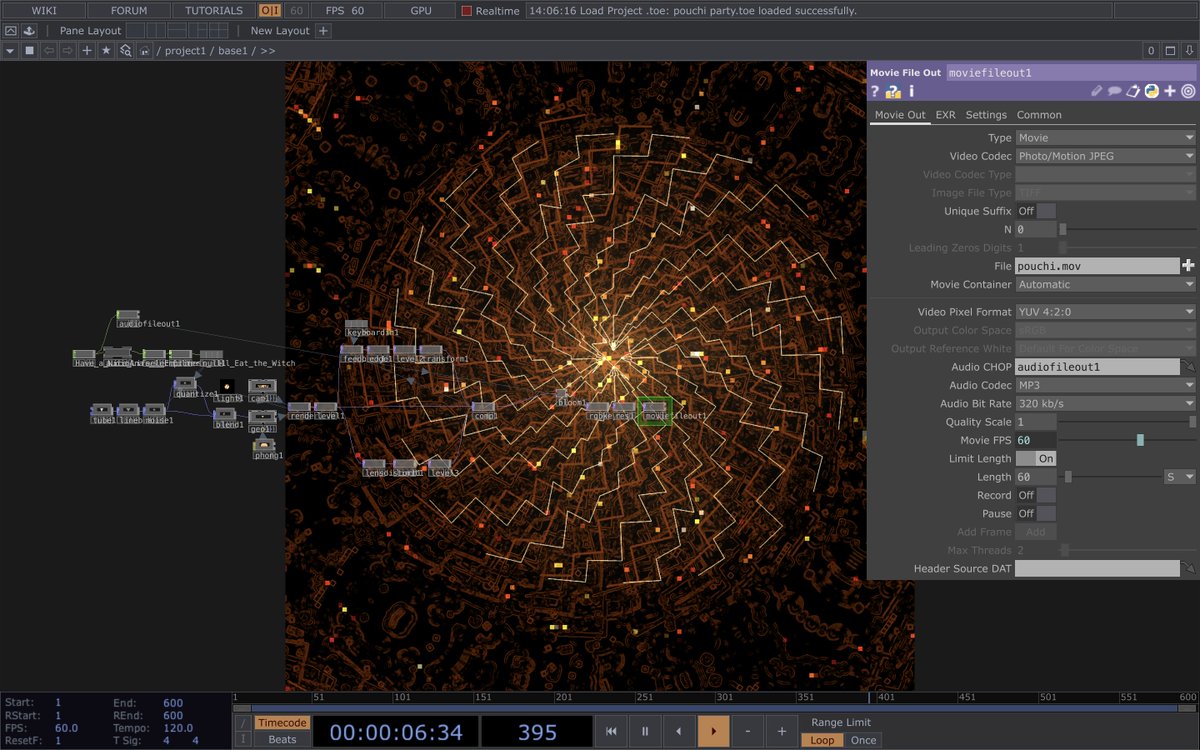Open the comment speech bubble icon
The width and height of the screenshot is (1200, 750).
click(x=1115, y=91)
